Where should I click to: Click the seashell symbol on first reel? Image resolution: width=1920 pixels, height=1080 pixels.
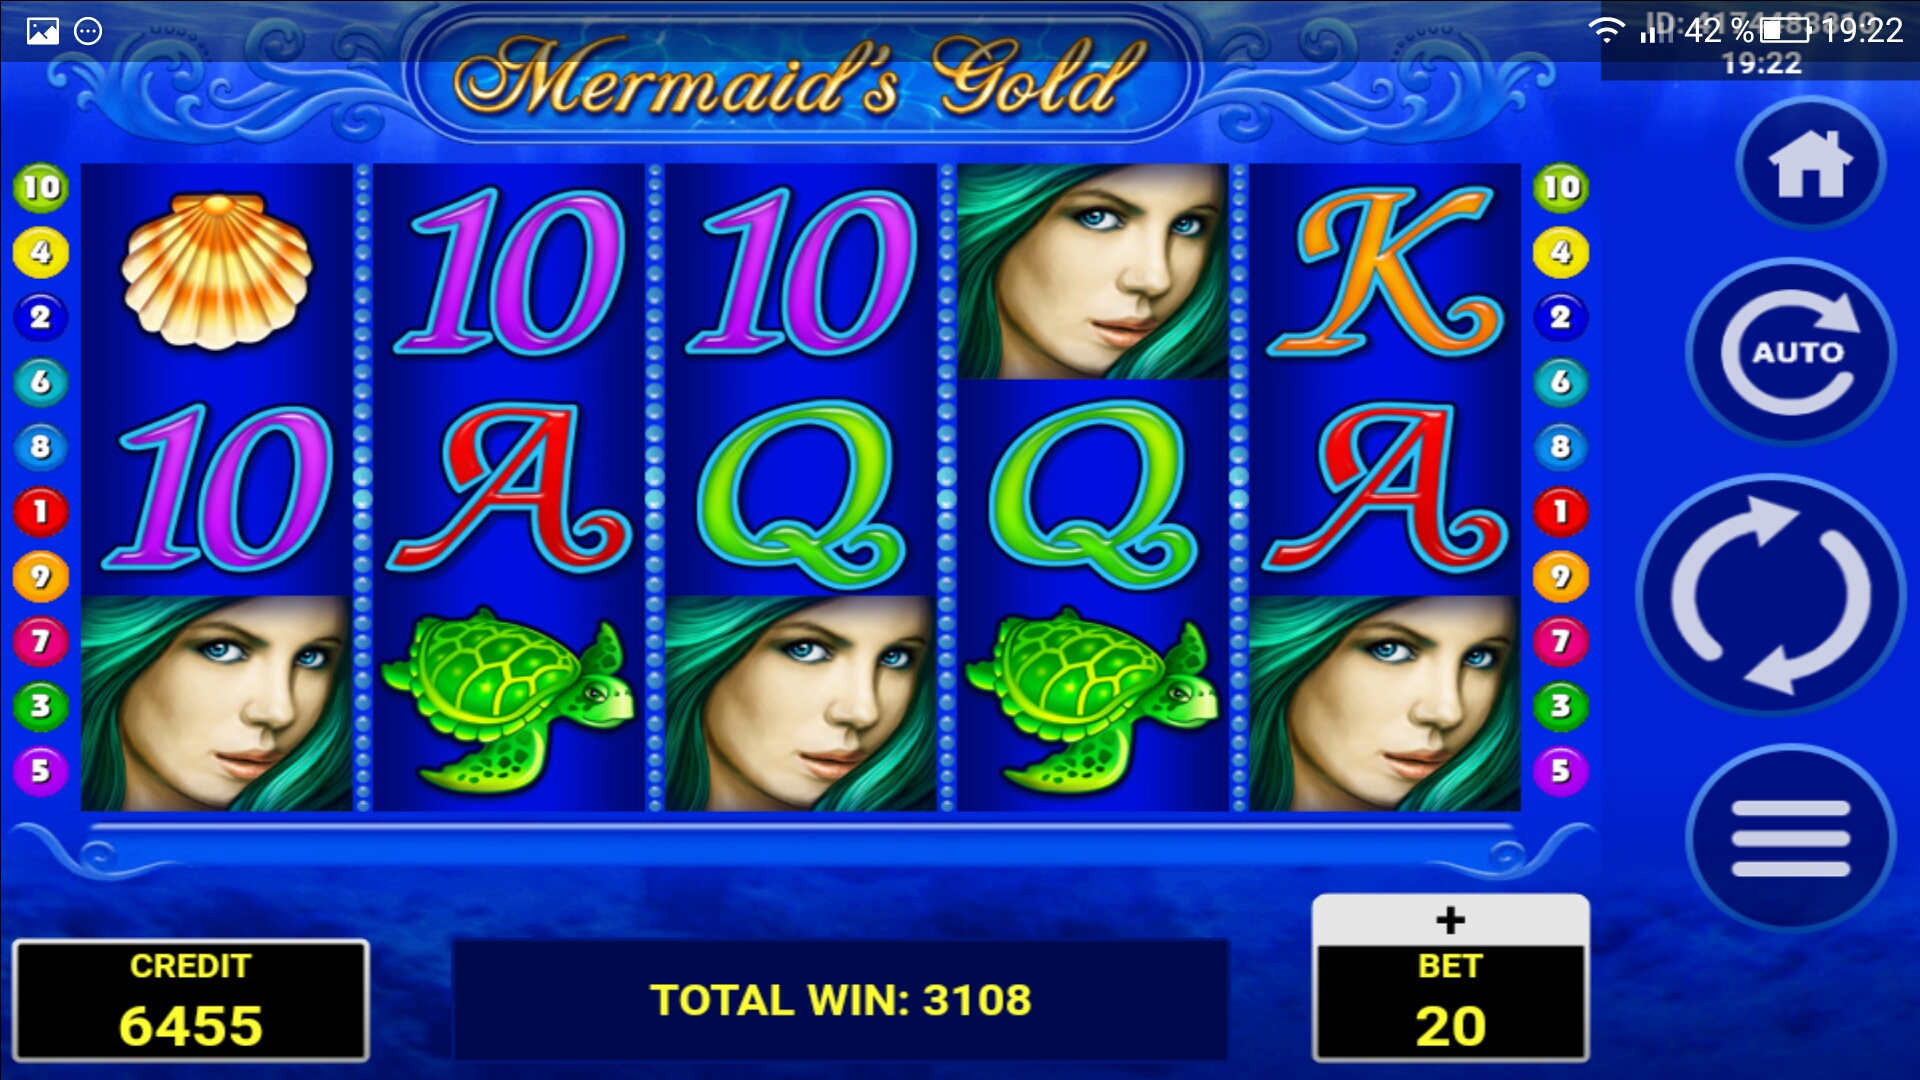[x=216, y=271]
